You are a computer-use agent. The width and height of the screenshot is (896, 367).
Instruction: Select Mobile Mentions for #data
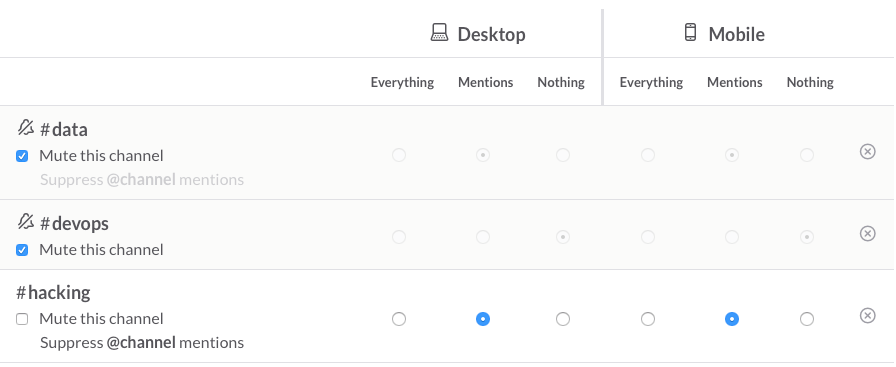731,155
